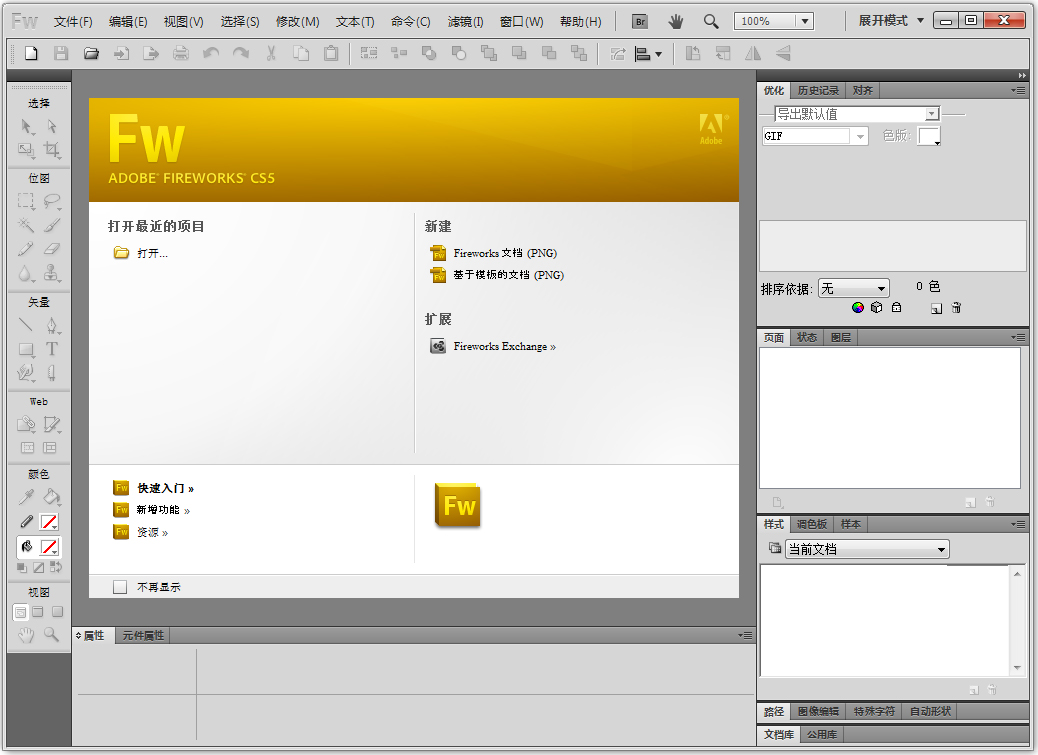Image resolution: width=1038 pixels, height=755 pixels.
Task: Click the Open folder icon in toolbar
Action: coord(91,54)
